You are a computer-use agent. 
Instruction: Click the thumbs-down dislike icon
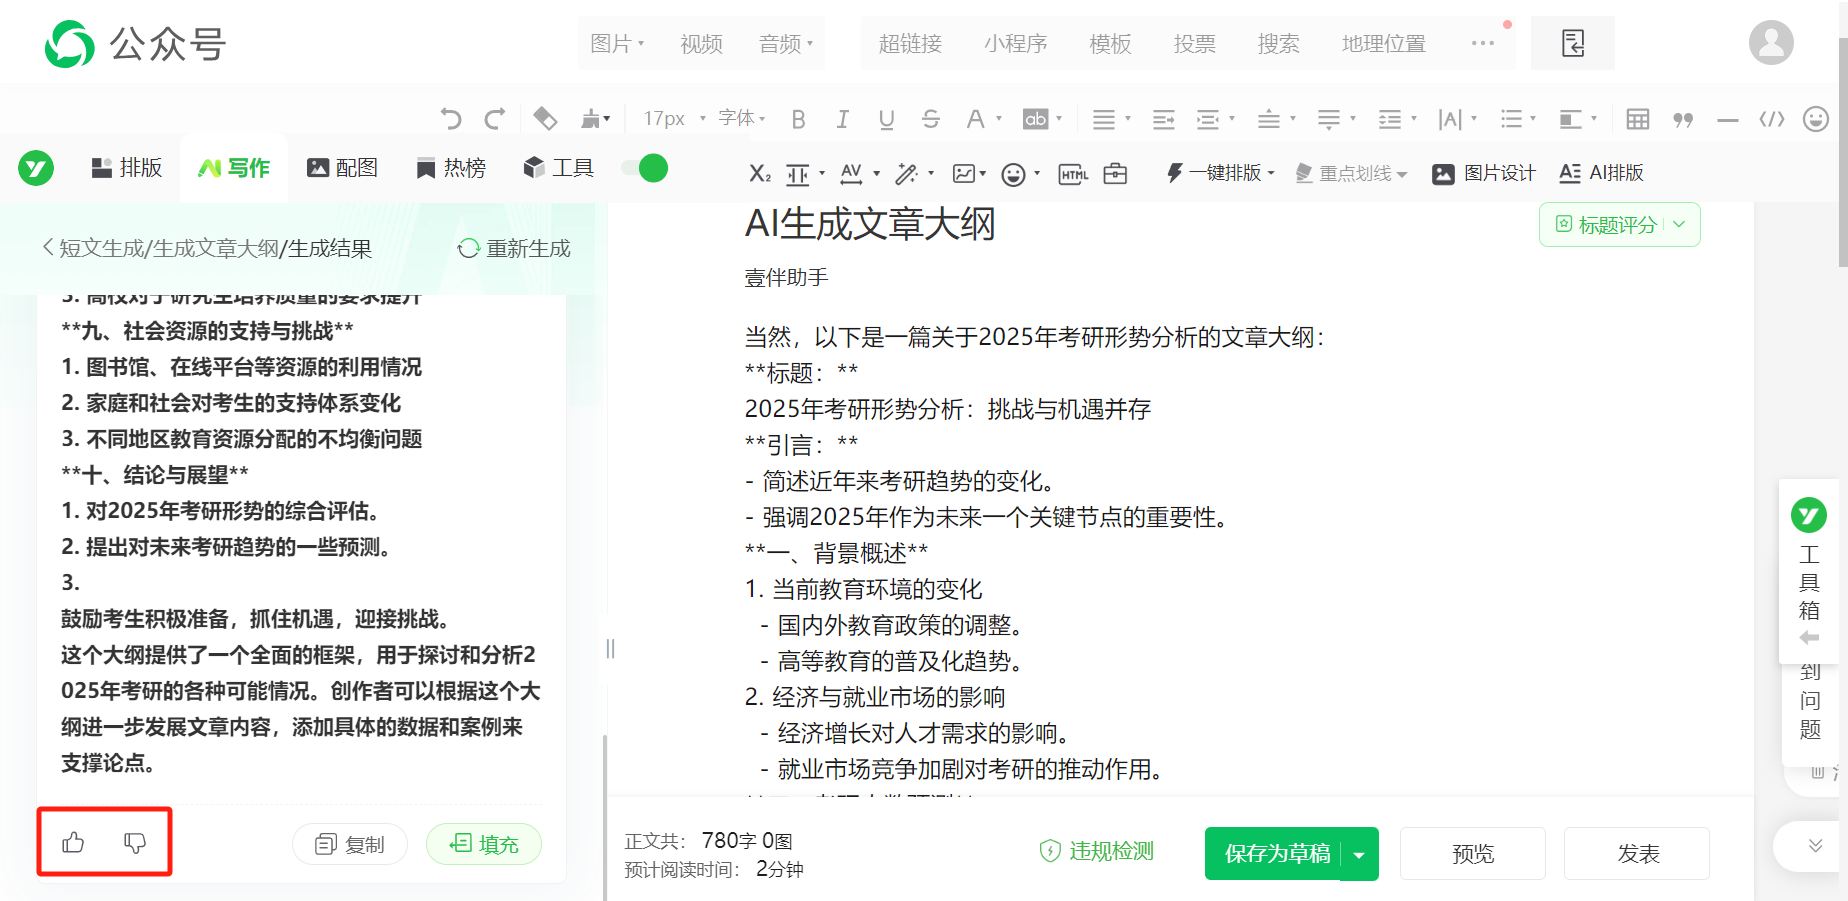pyautogui.click(x=135, y=842)
